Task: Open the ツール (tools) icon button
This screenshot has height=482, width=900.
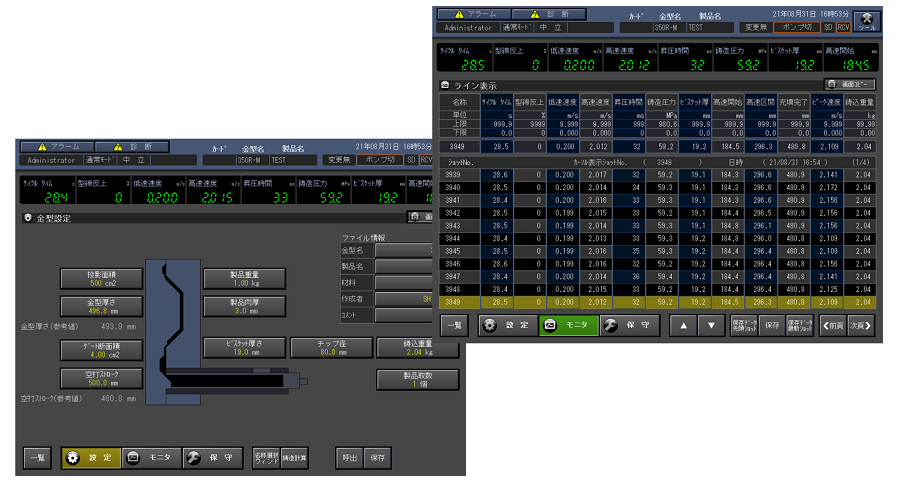Action: pyautogui.click(x=868, y=20)
